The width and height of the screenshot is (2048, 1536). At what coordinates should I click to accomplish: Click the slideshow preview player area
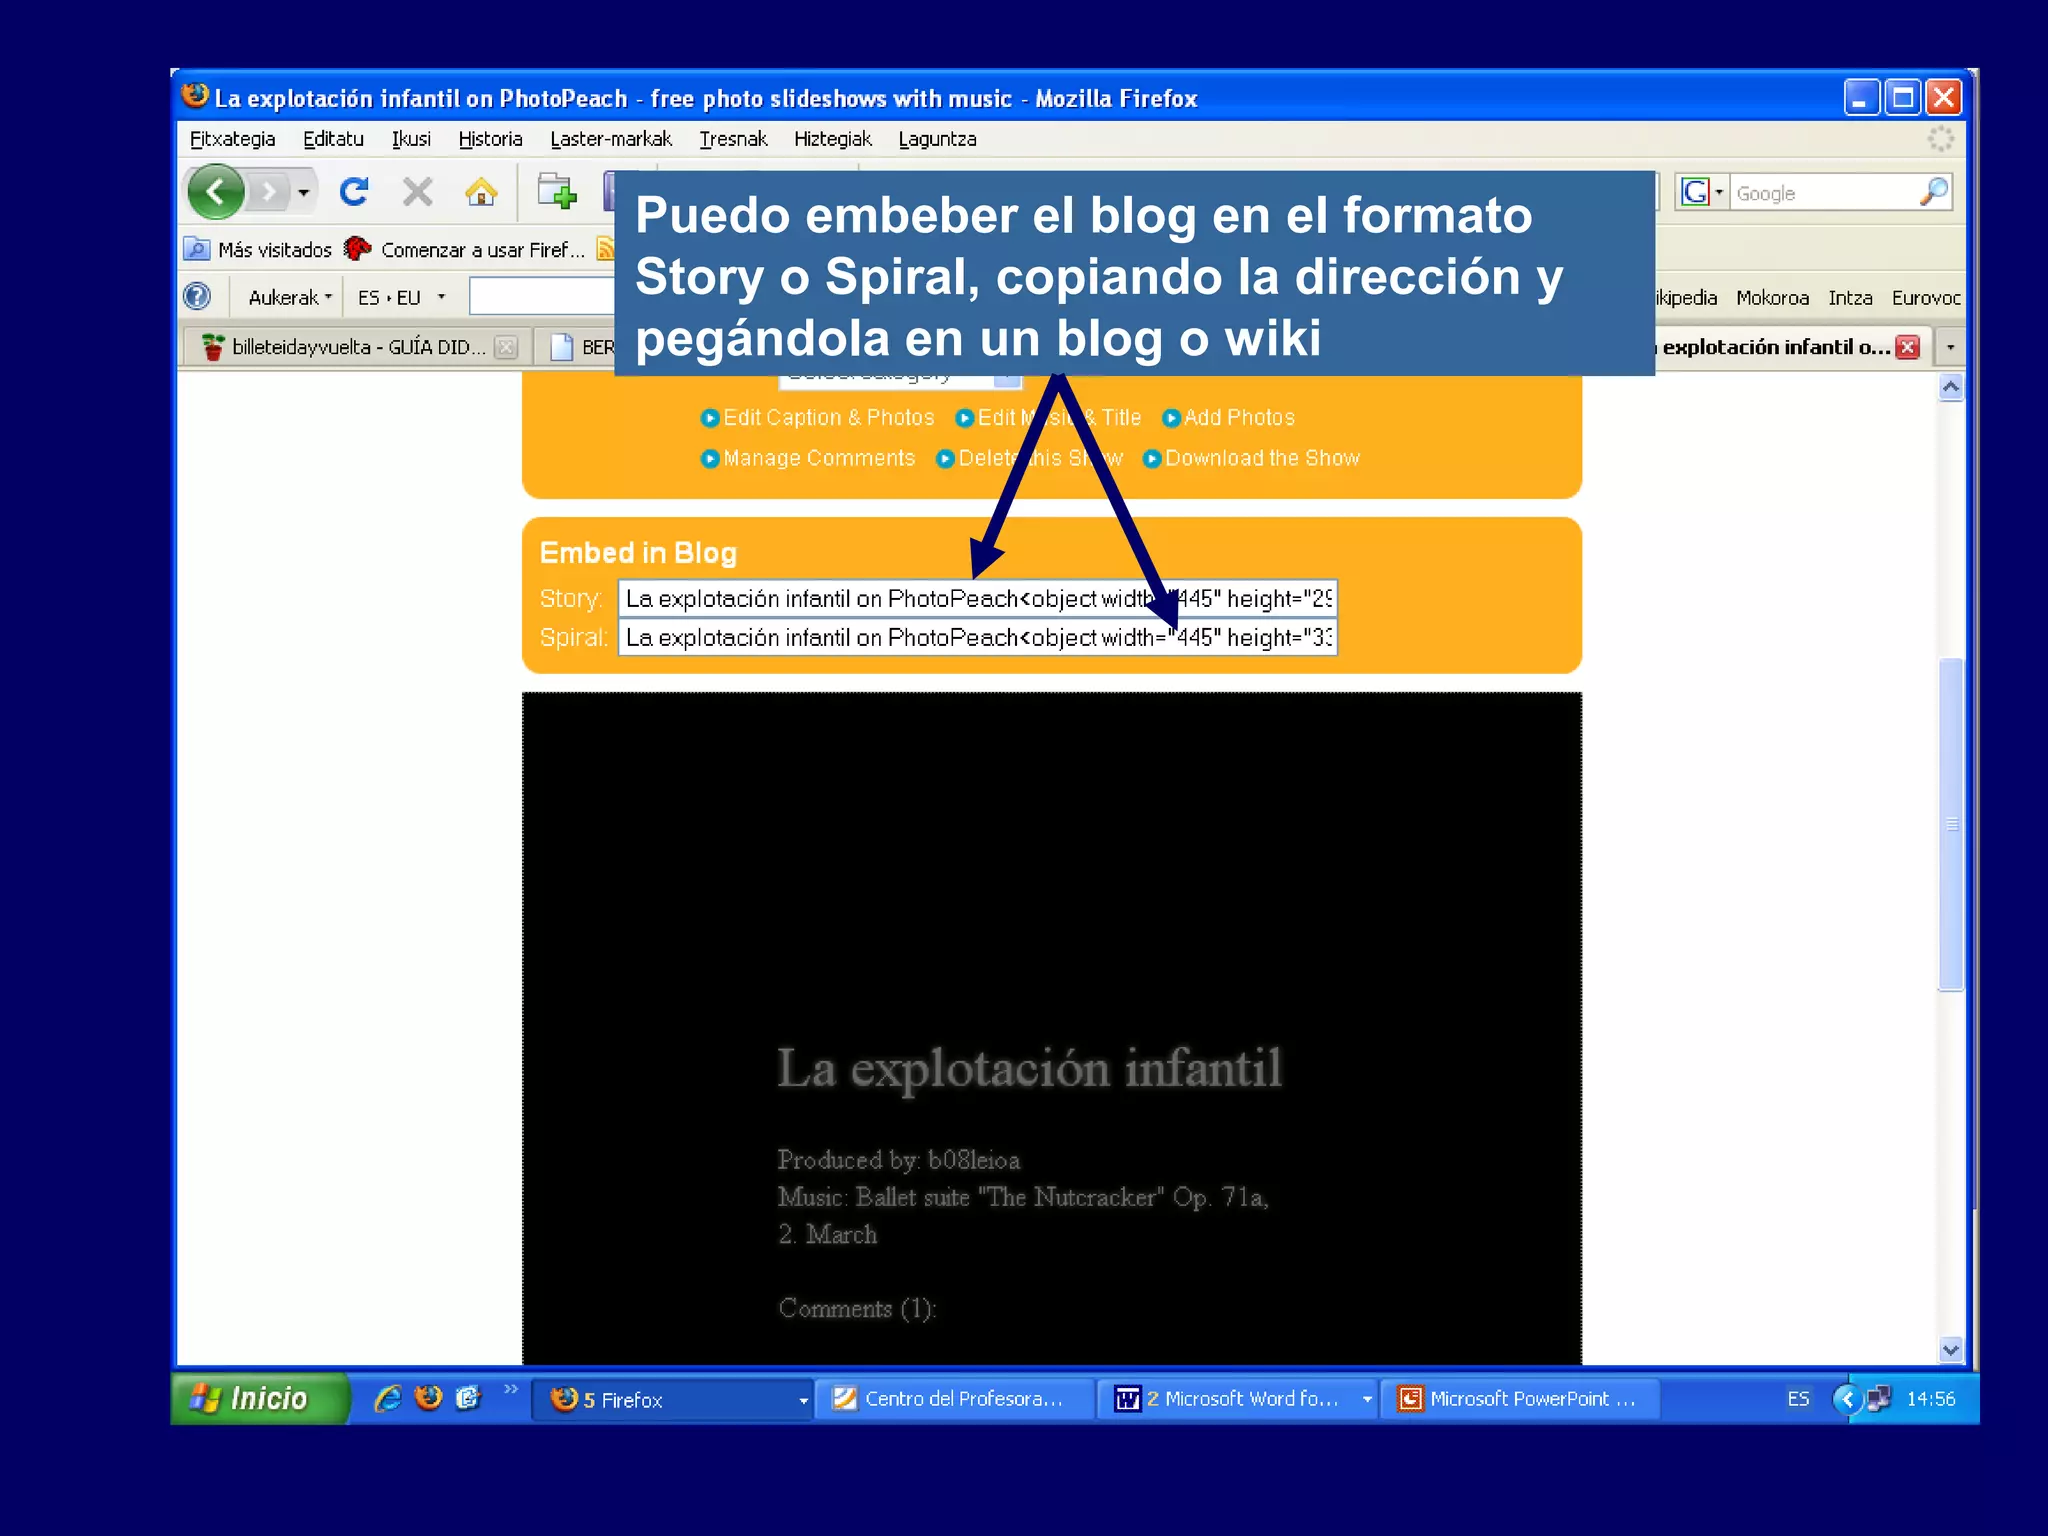(x=1052, y=1028)
